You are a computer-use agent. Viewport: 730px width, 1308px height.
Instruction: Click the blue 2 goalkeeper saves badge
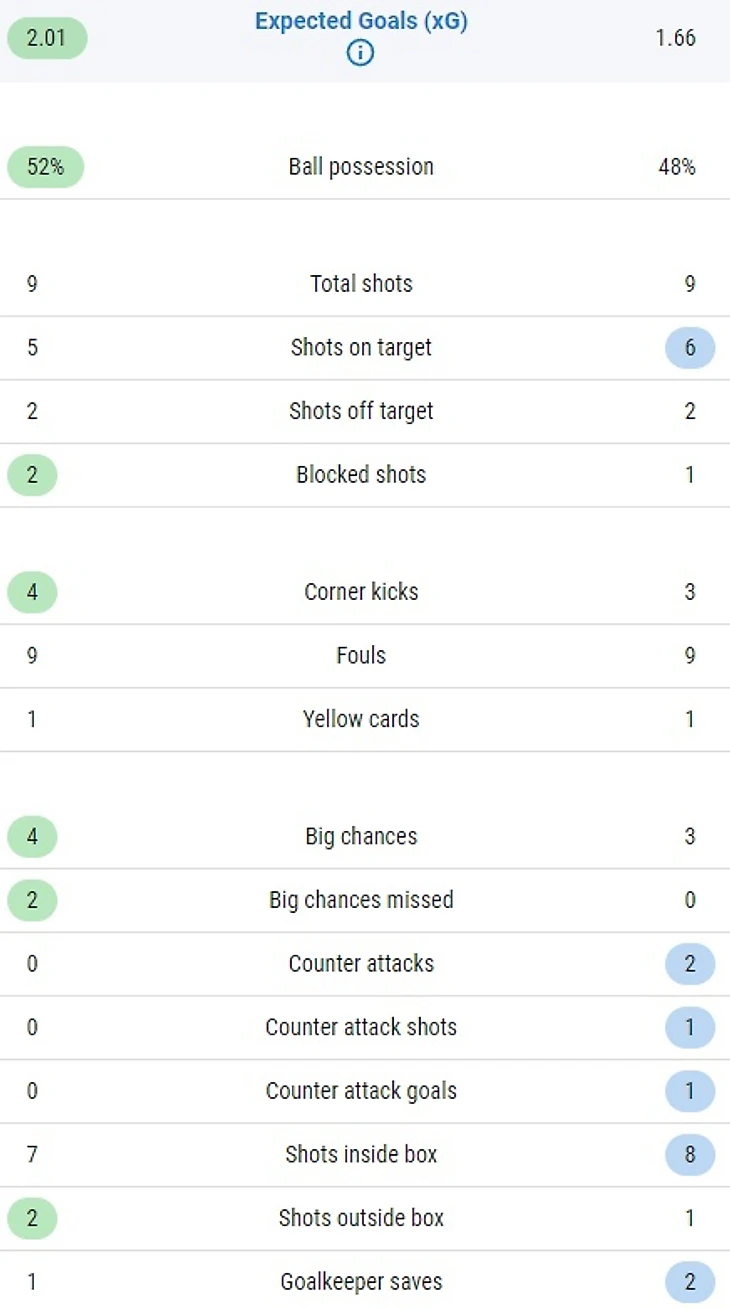[x=690, y=1282]
